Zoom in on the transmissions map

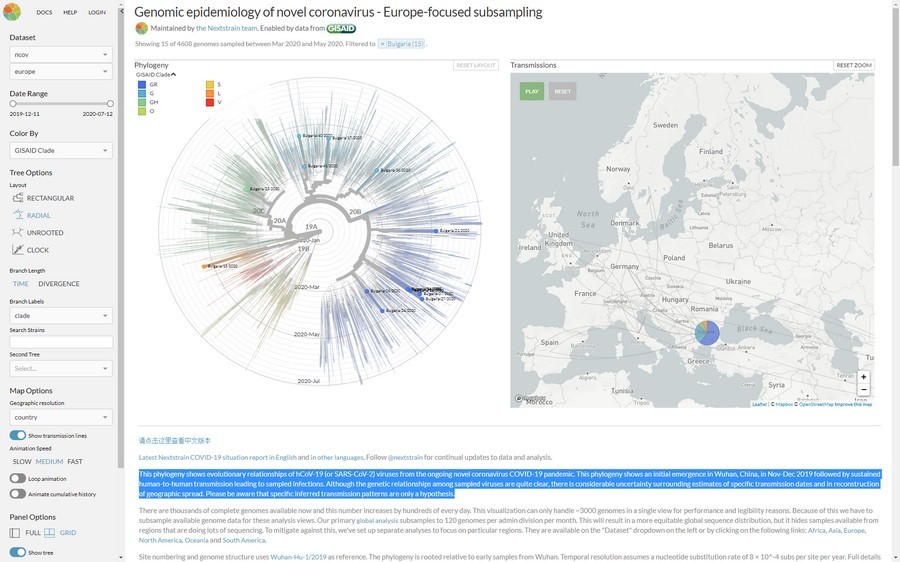863,377
